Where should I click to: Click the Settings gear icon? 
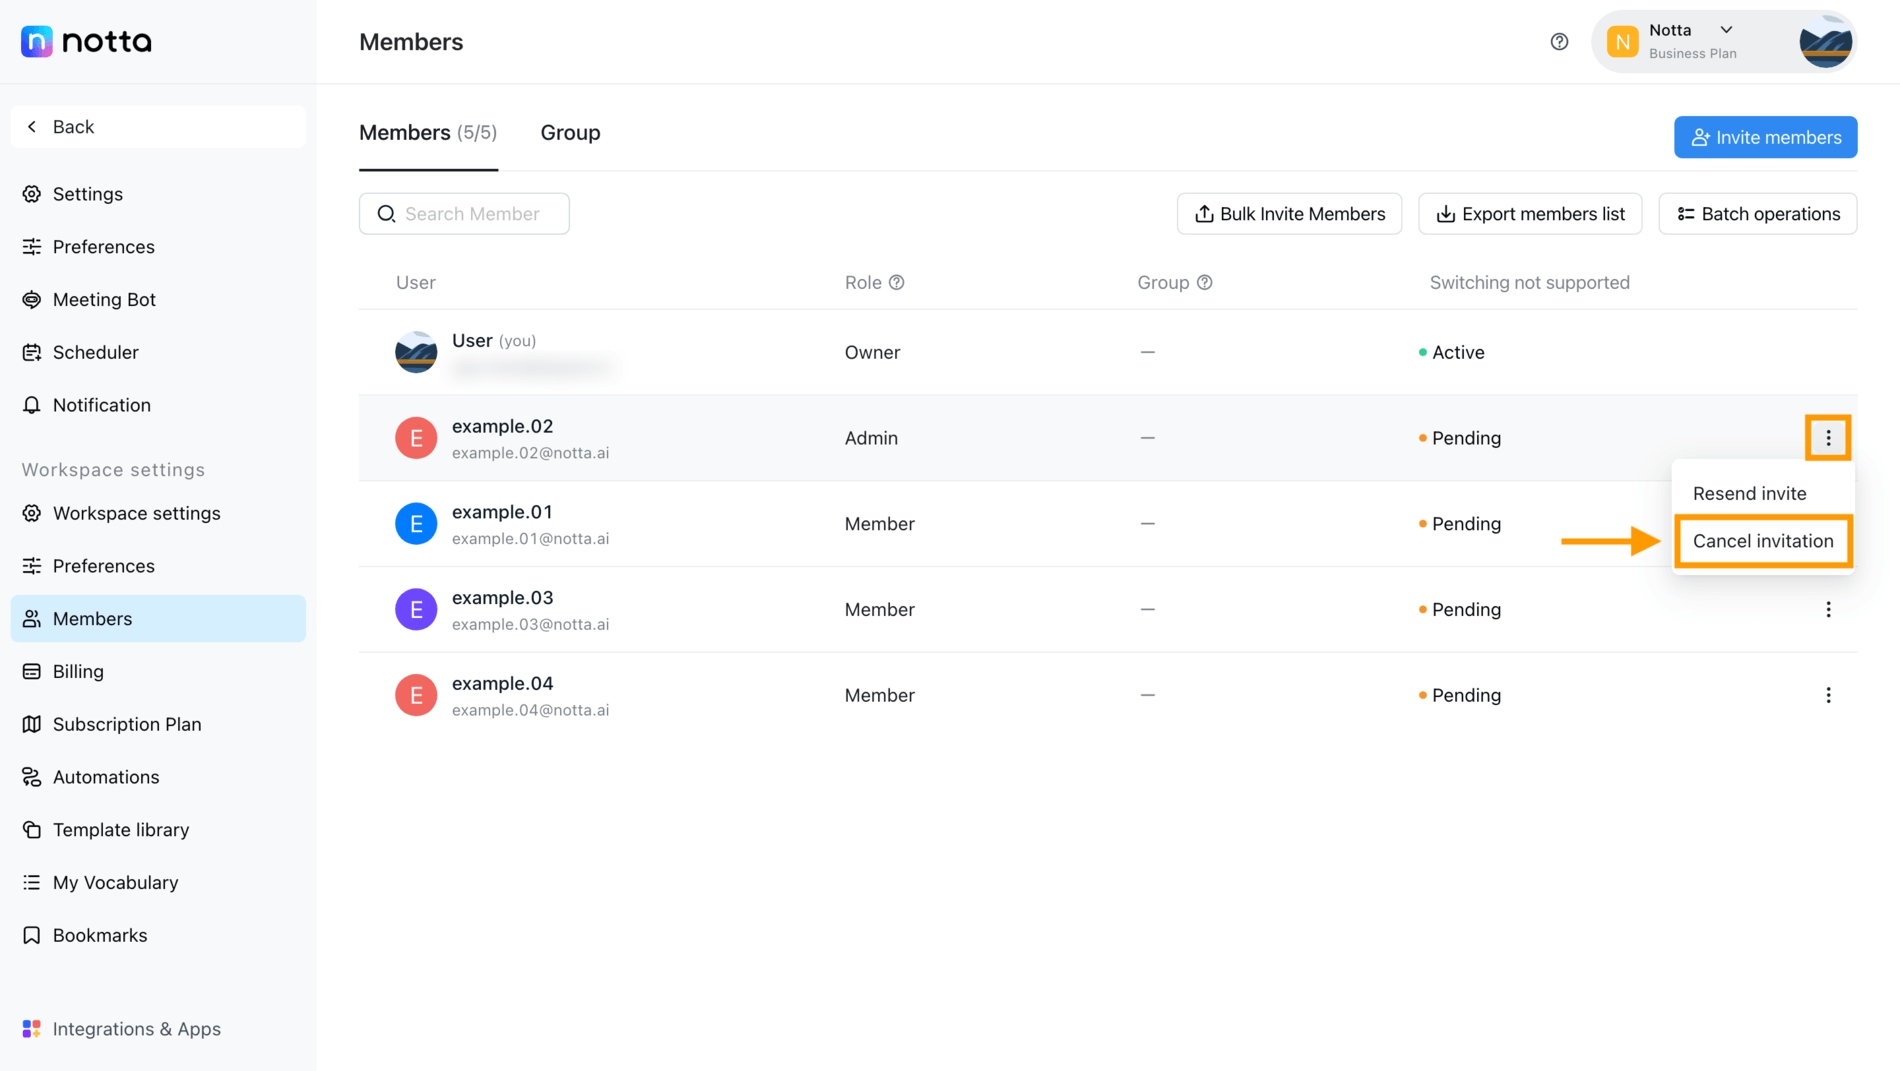click(x=32, y=194)
